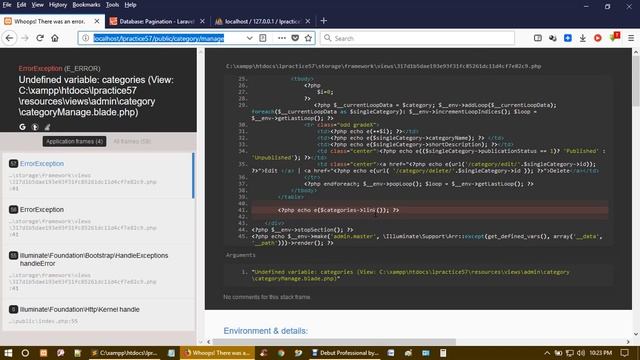Select the HandleExceptions handleError frame
The image size is (640, 360).
(x=98, y=271)
